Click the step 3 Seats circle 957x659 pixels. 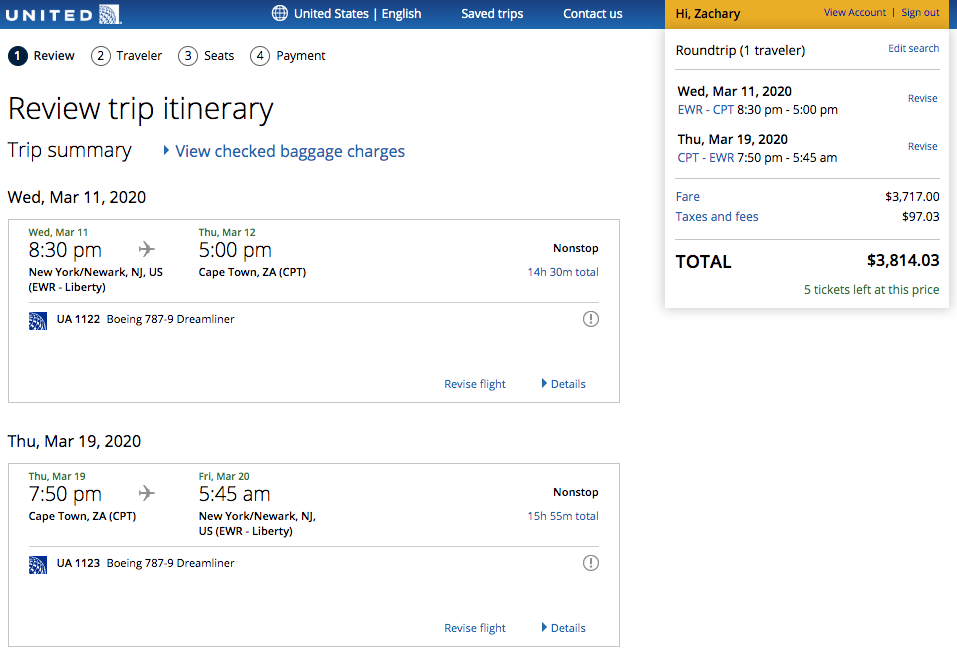click(188, 56)
